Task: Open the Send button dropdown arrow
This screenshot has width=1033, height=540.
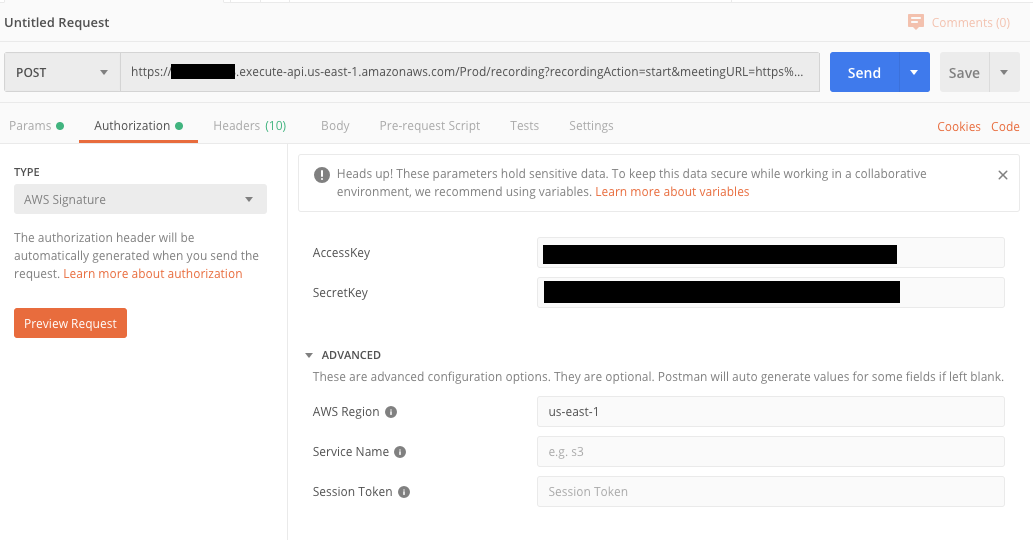Action: point(914,72)
